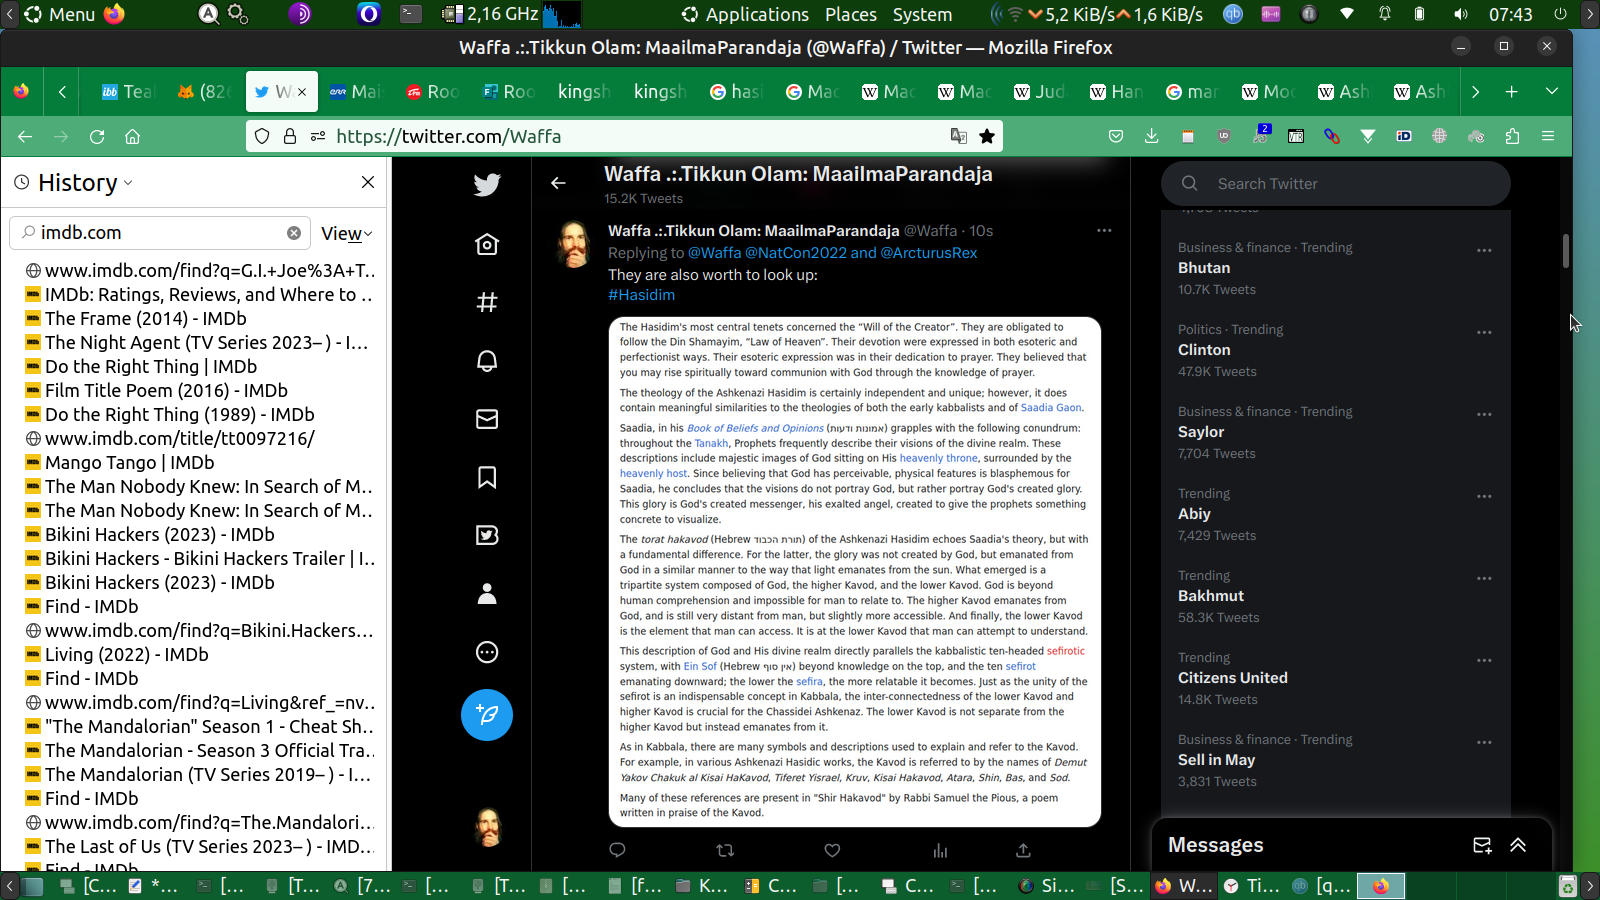Open Twitter home via the bird logo

pyautogui.click(x=487, y=185)
